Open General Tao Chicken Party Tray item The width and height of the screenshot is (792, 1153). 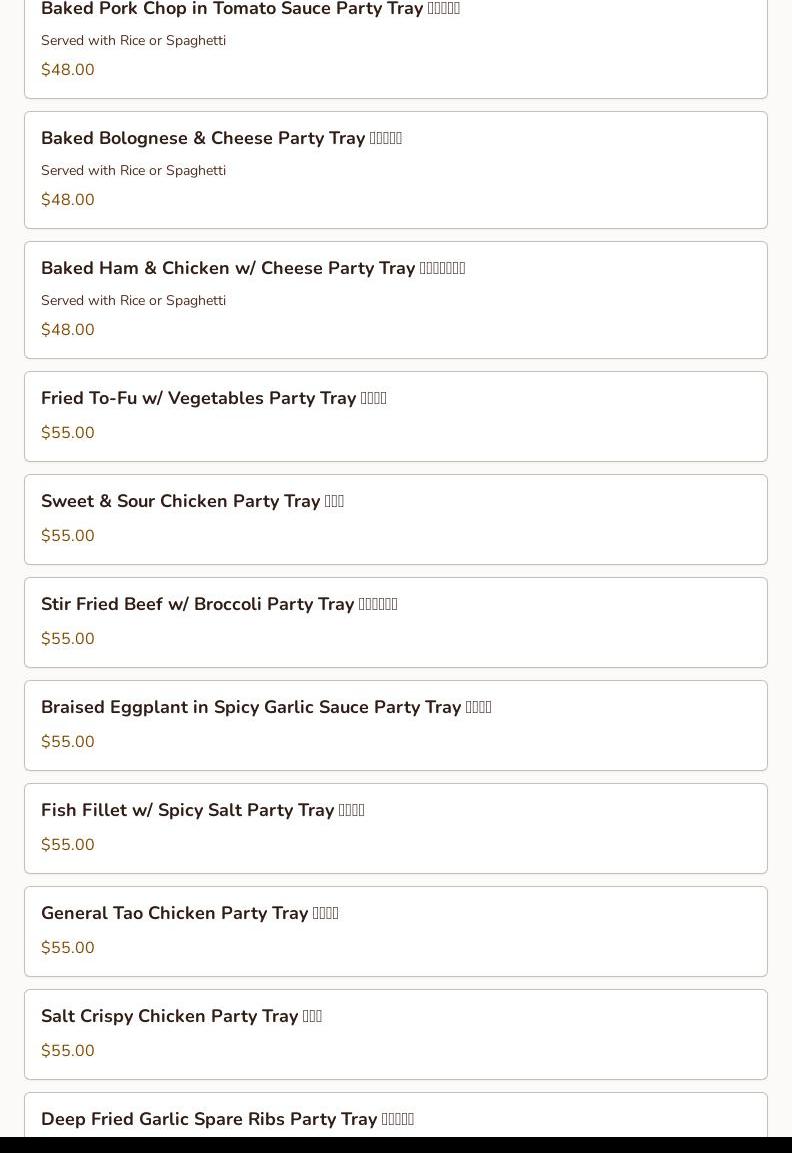[x=395, y=931]
